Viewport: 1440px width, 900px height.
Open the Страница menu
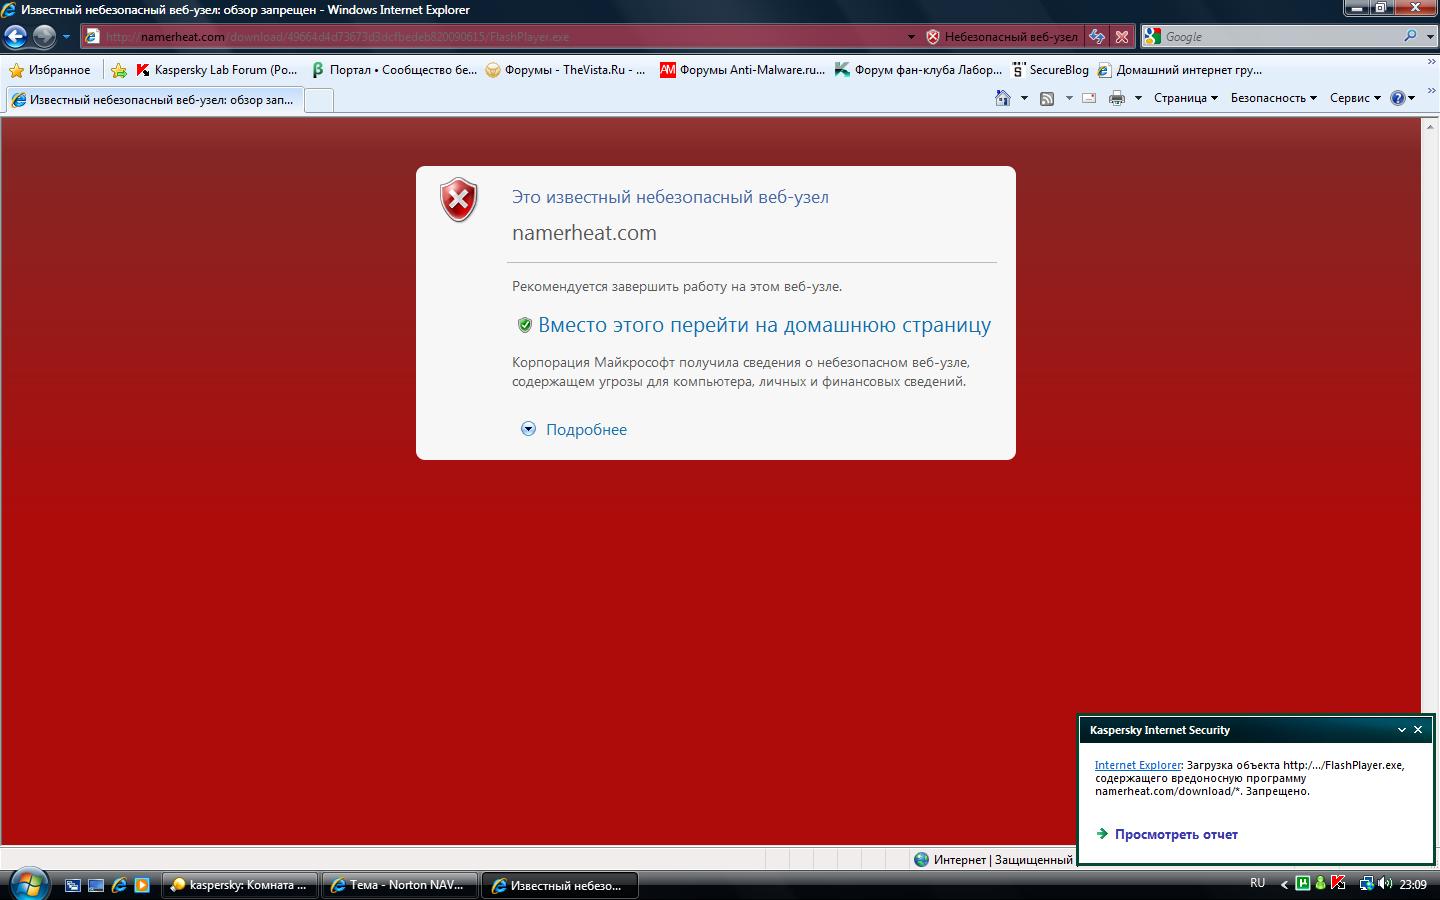tap(1185, 98)
